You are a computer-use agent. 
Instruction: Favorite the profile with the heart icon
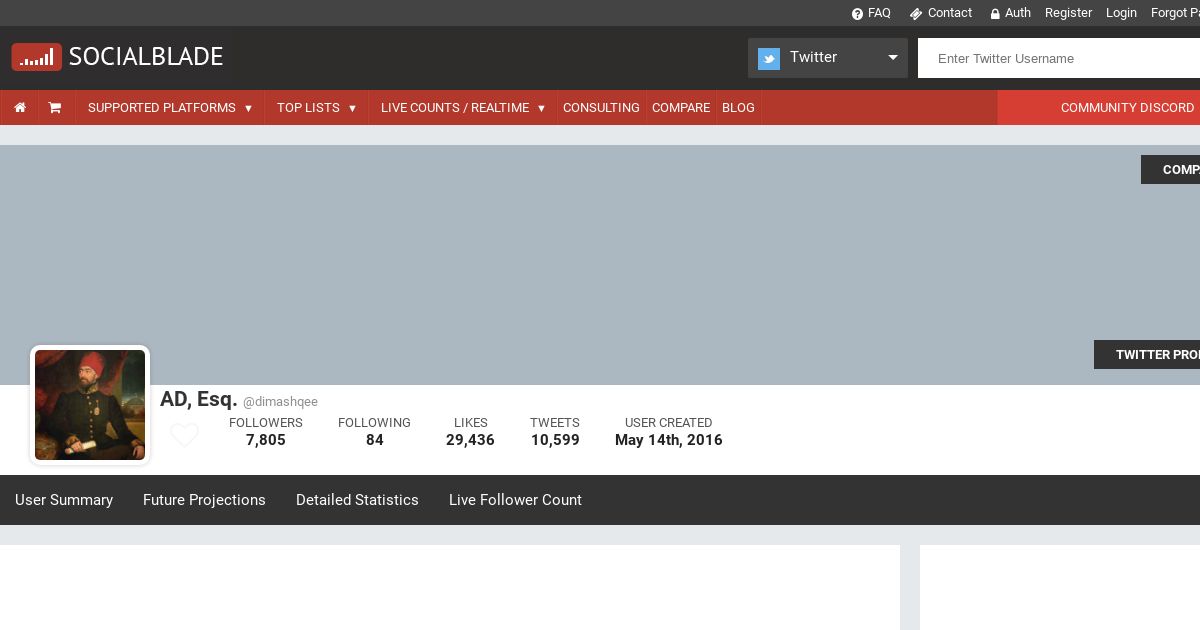[x=184, y=434]
